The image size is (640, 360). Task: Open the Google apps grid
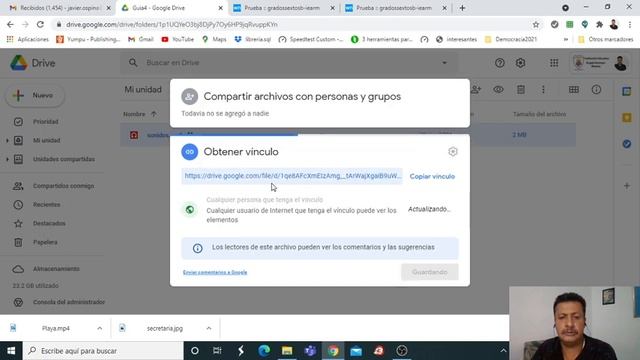554,63
